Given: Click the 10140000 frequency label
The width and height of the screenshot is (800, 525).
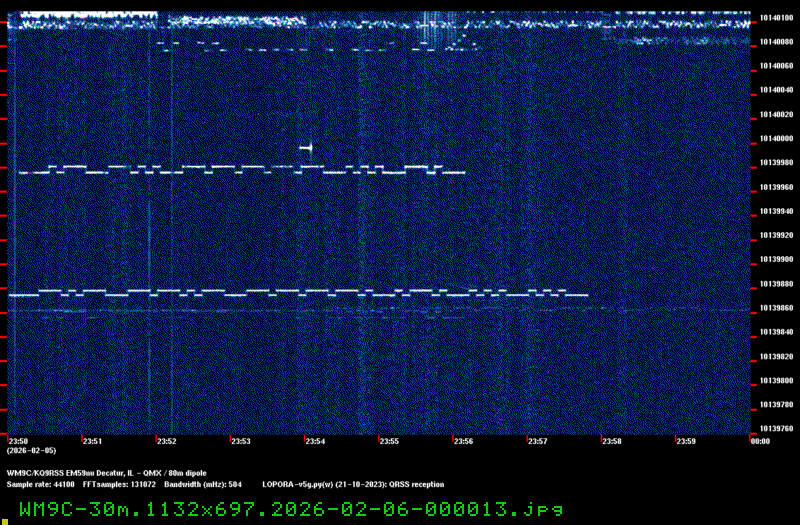Looking at the screenshot, I should tap(776, 138).
